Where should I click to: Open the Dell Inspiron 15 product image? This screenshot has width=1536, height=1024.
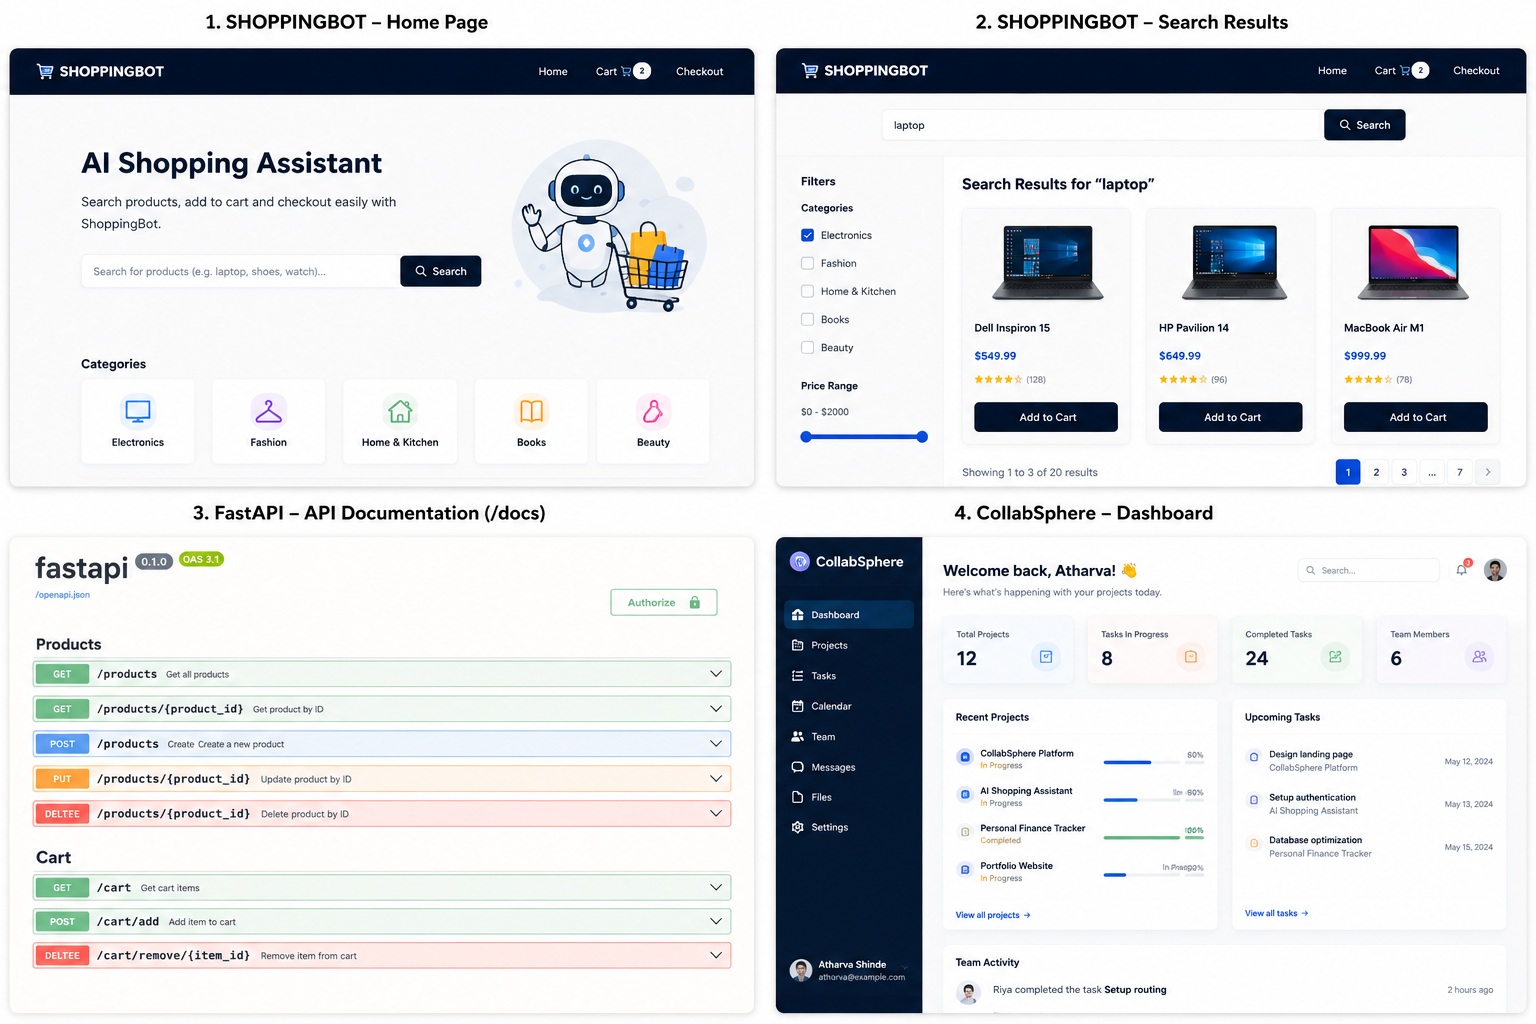click(x=1047, y=262)
